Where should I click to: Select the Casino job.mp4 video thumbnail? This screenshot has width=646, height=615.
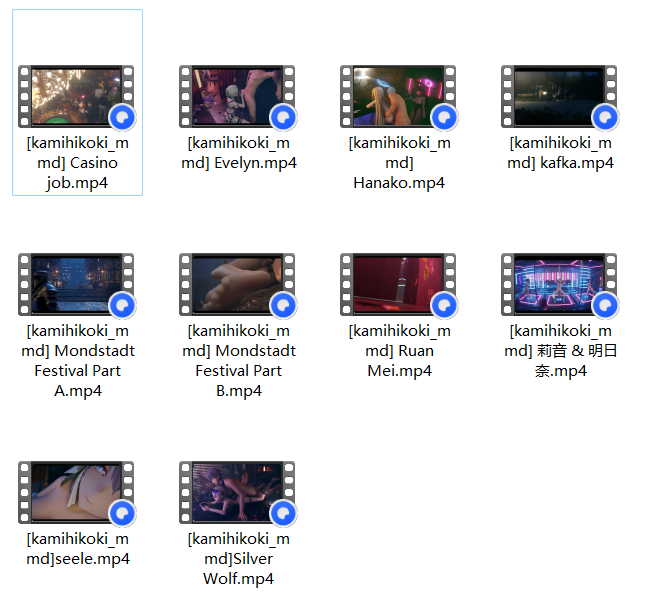(76, 96)
